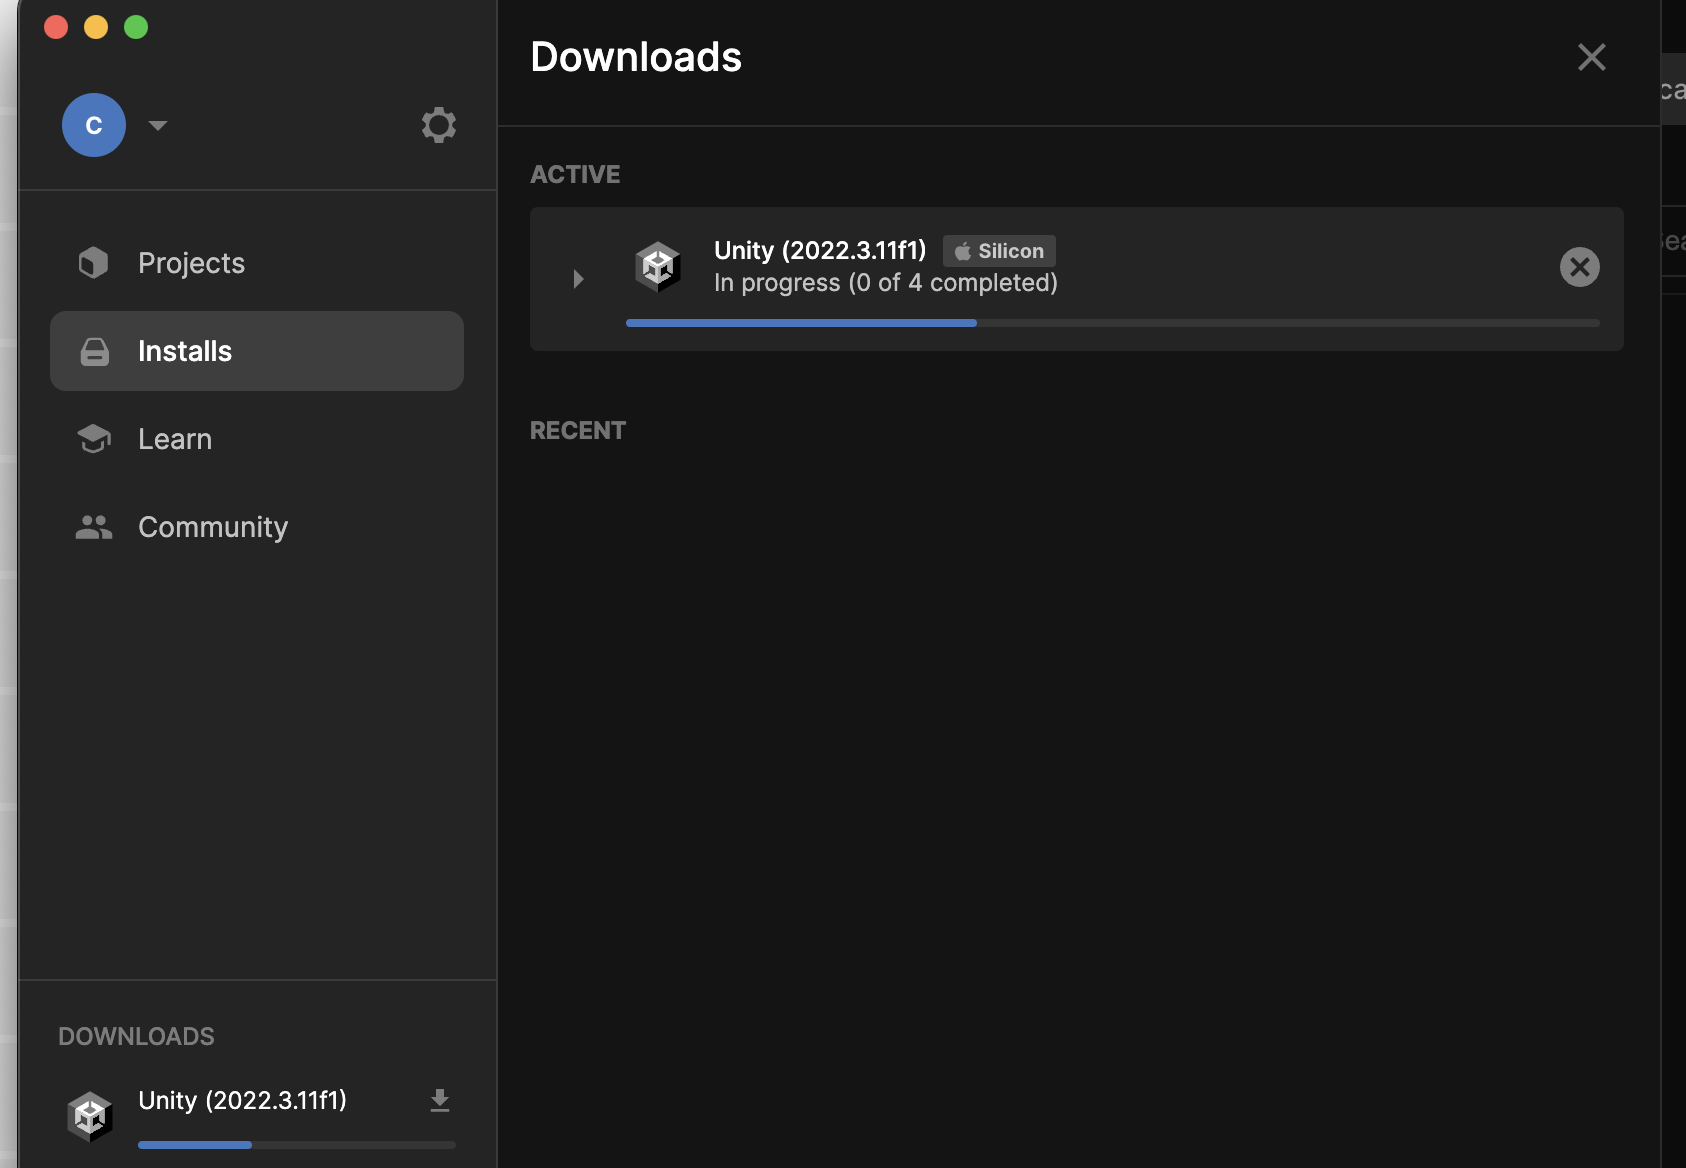Click the sidebar Unity logo under Downloads
1686x1168 pixels.
(x=90, y=1116)
